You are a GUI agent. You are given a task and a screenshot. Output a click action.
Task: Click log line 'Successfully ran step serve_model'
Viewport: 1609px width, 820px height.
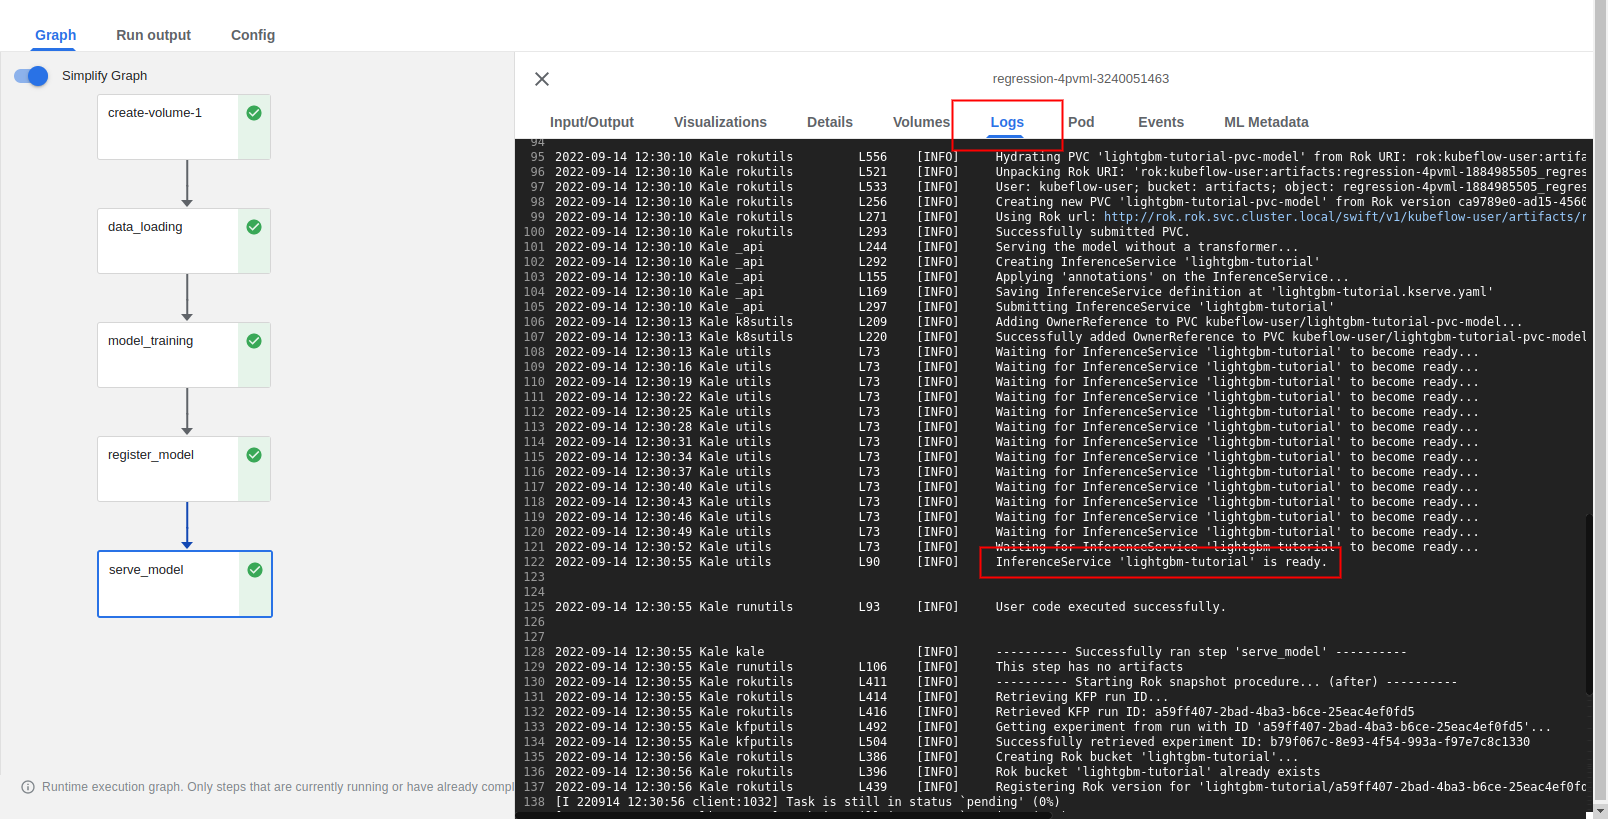click(1201, 652)
